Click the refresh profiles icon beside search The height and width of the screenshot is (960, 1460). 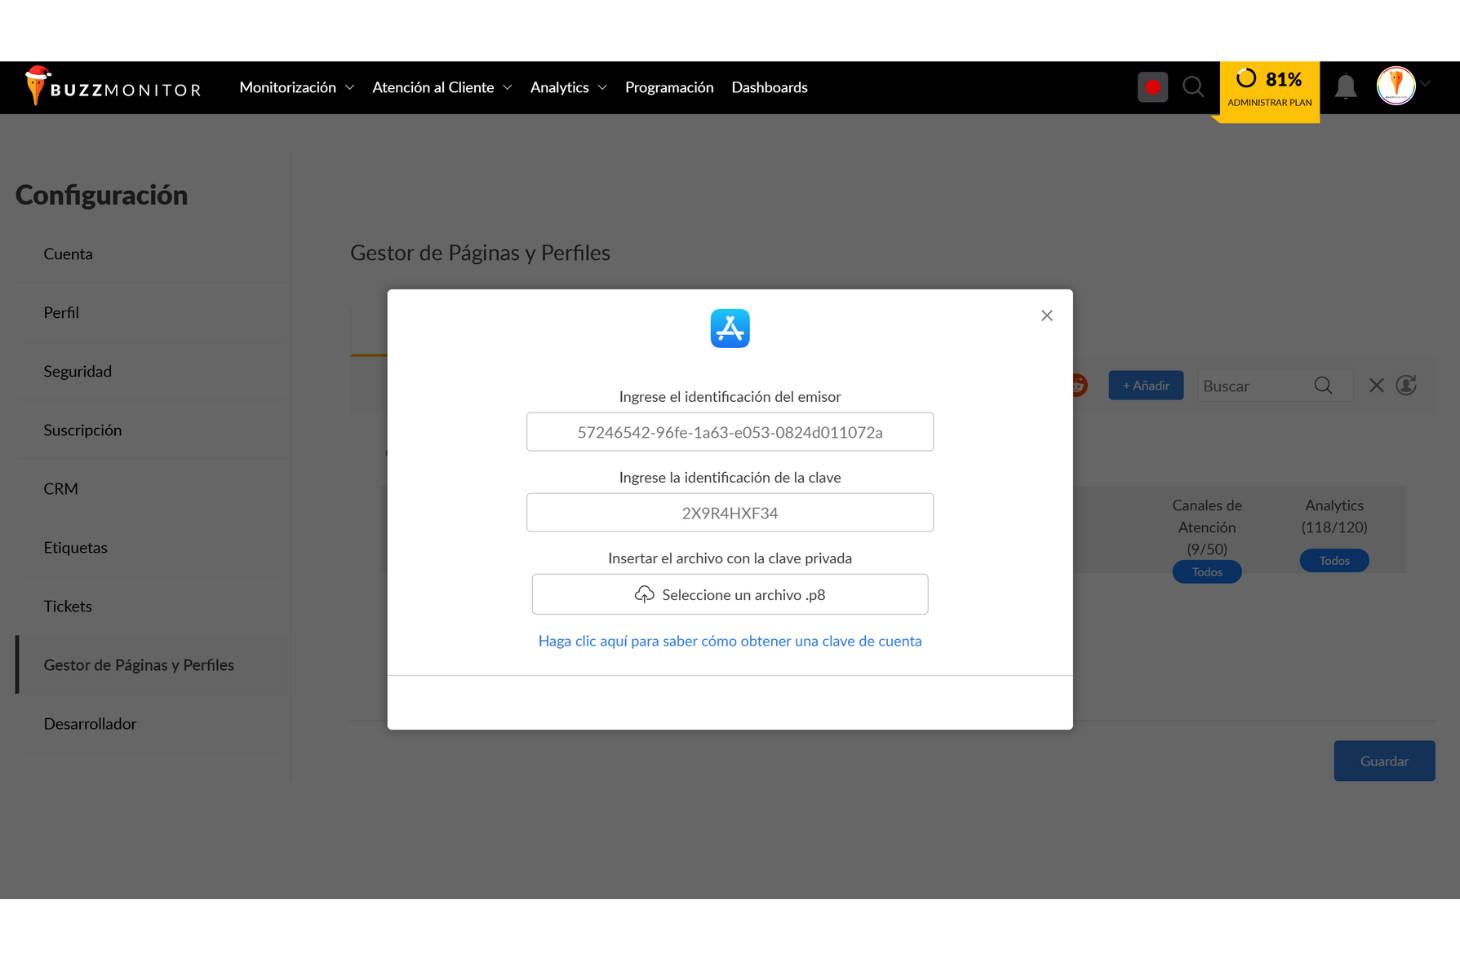(x=1406, y=386)
